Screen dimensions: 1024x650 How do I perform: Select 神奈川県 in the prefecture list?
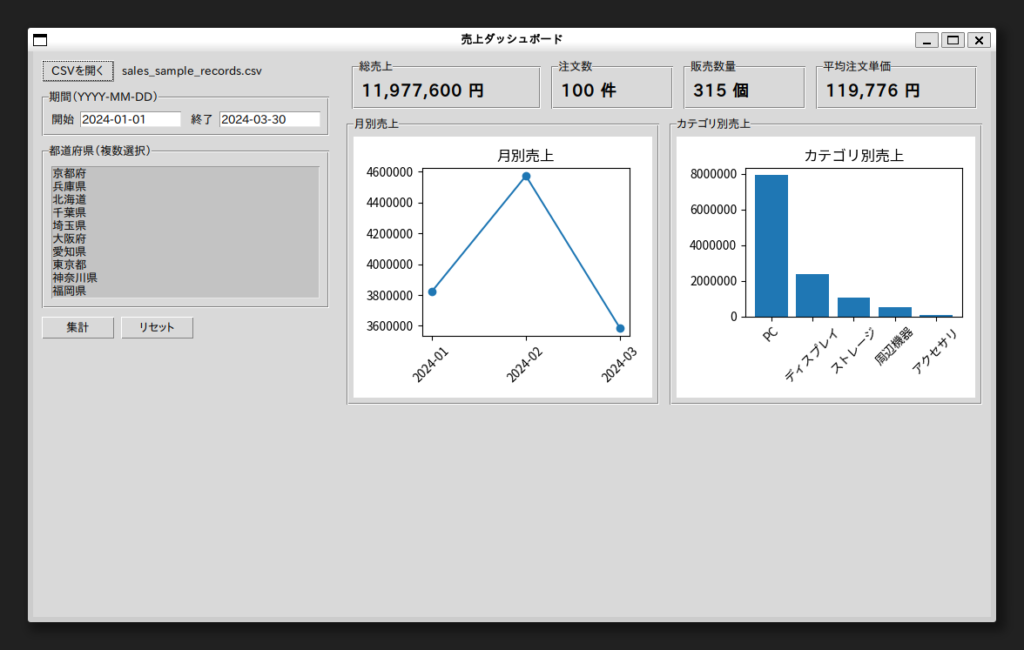[x=75, y=278]
